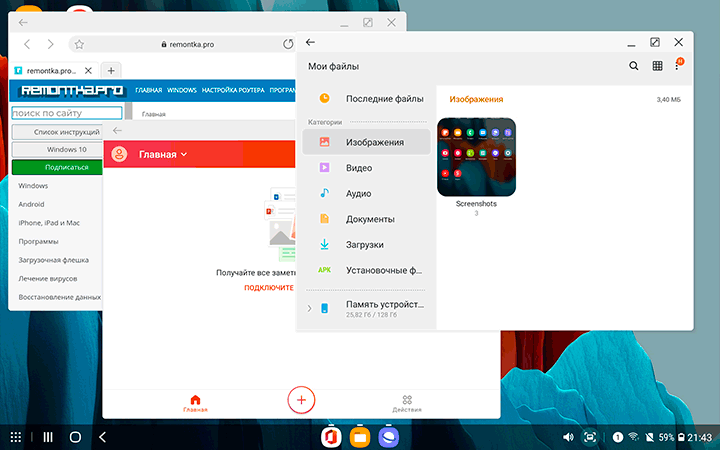Open Последние файлы in My Files
This screenshot has width=720, height=450.
(366, 99)
